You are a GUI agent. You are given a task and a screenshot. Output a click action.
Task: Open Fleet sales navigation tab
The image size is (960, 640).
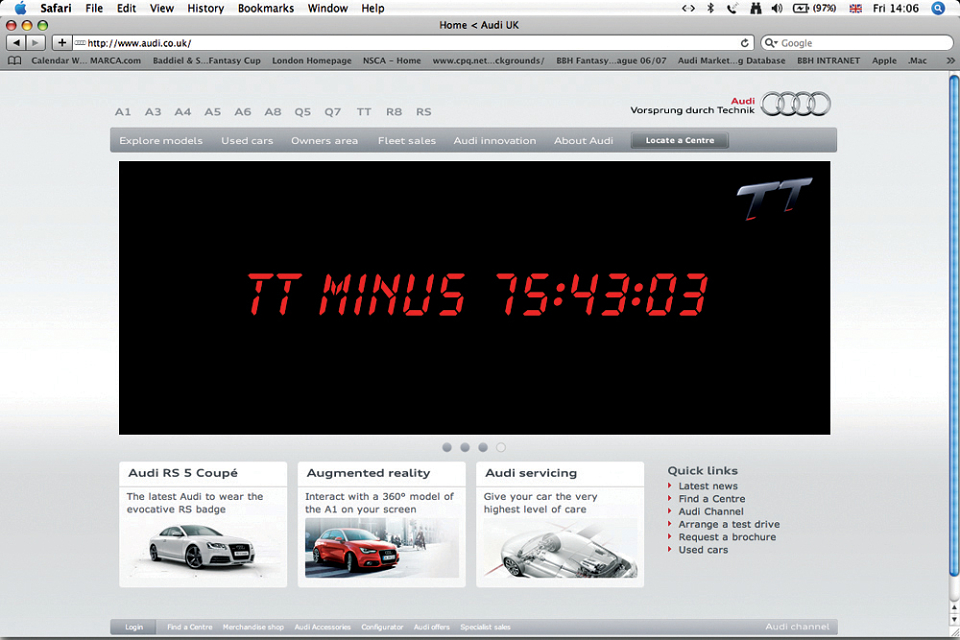click(x=407, y=140)
